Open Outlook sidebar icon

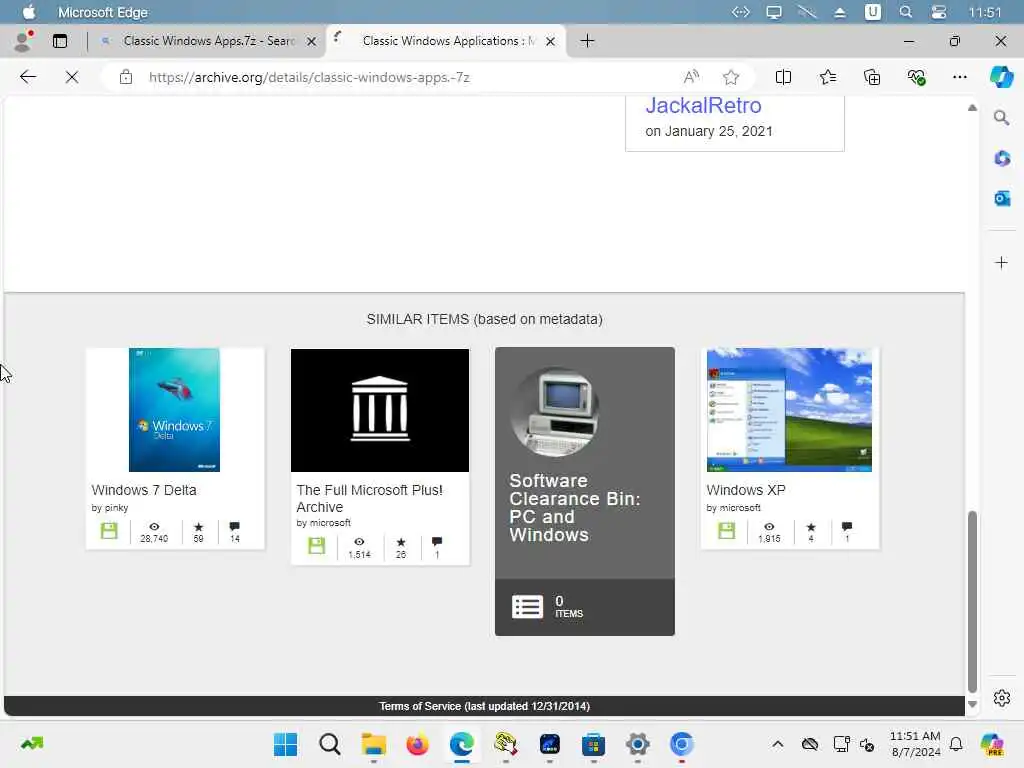click(1002, 198)
